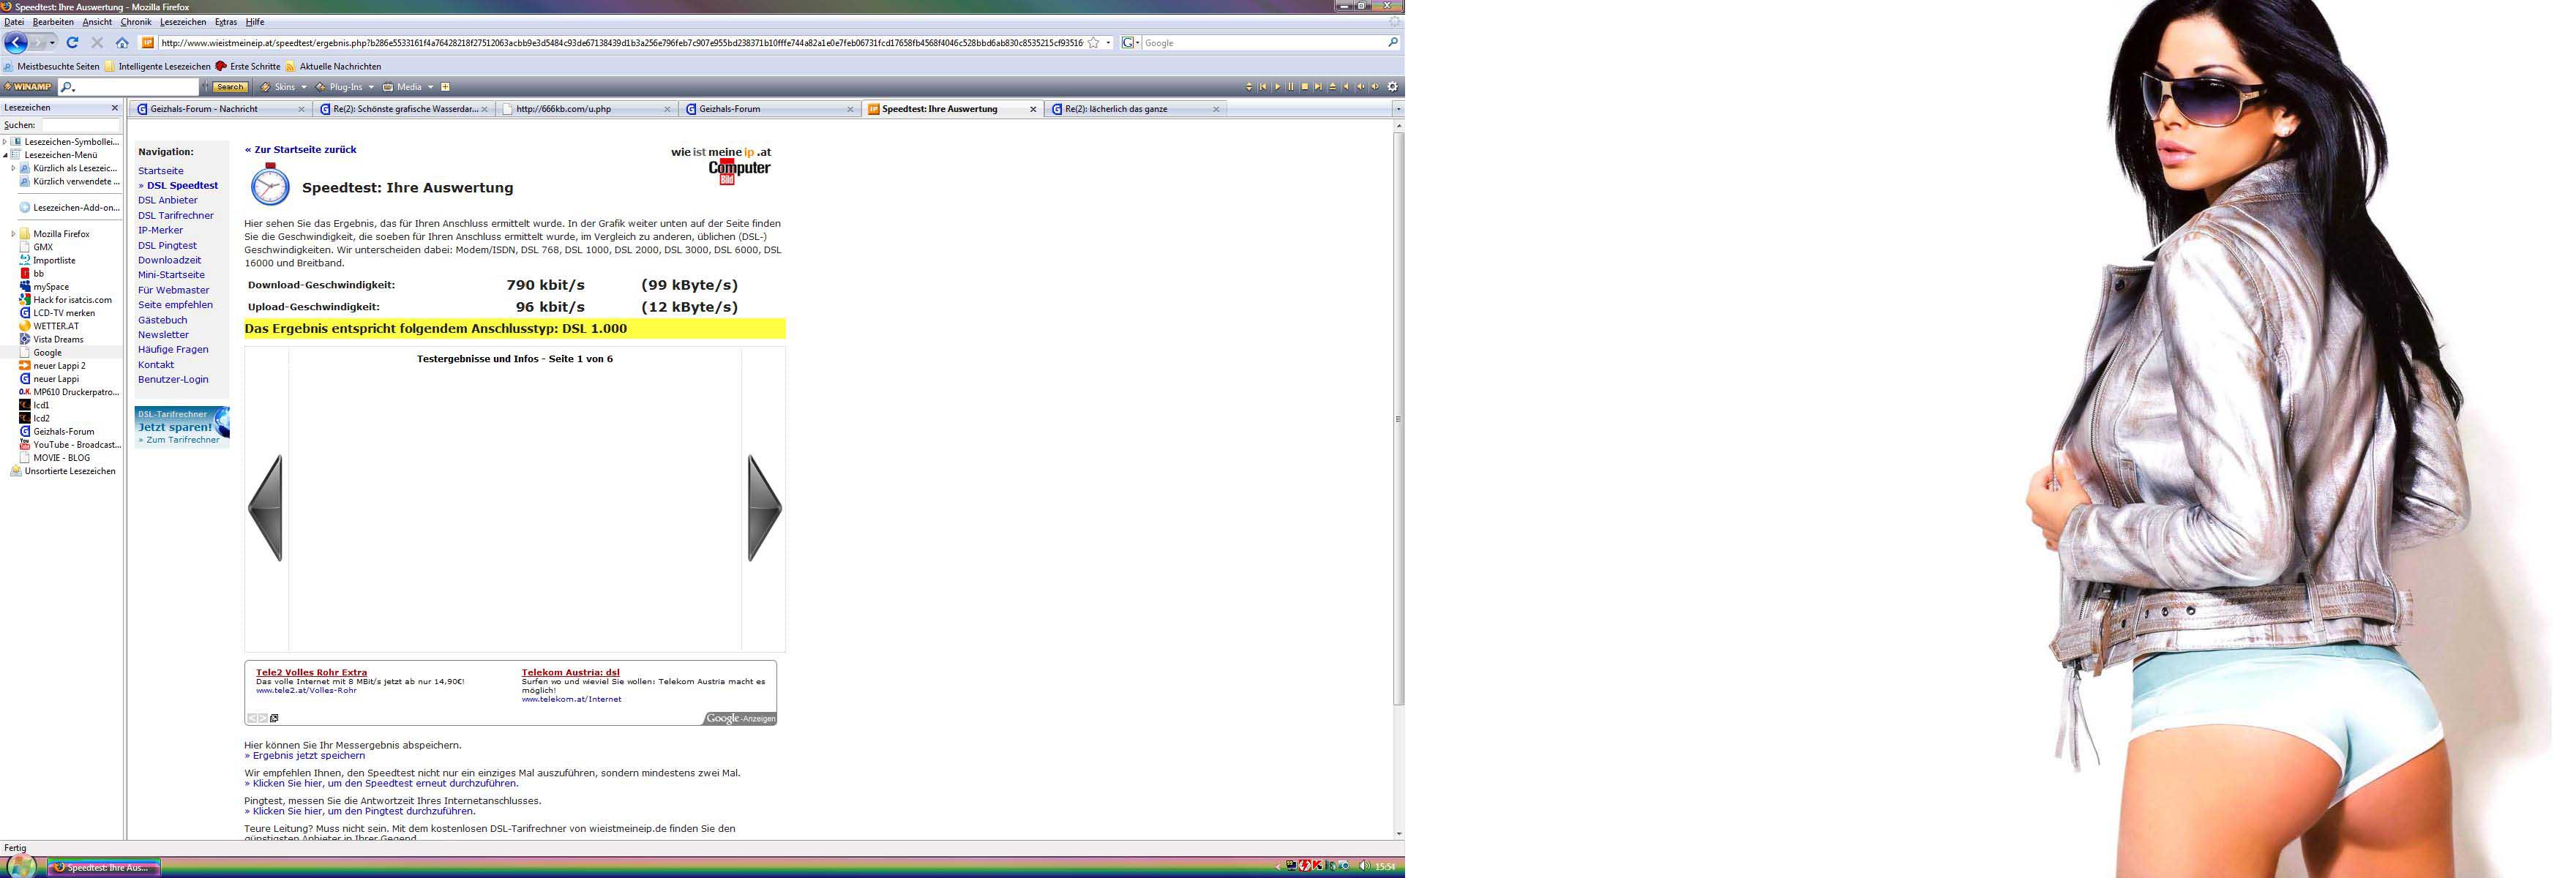Click the DSL-Tarifrechner Jetzt sparen banner
This screenshot has width=2576, height=878.
pos(182,427)
